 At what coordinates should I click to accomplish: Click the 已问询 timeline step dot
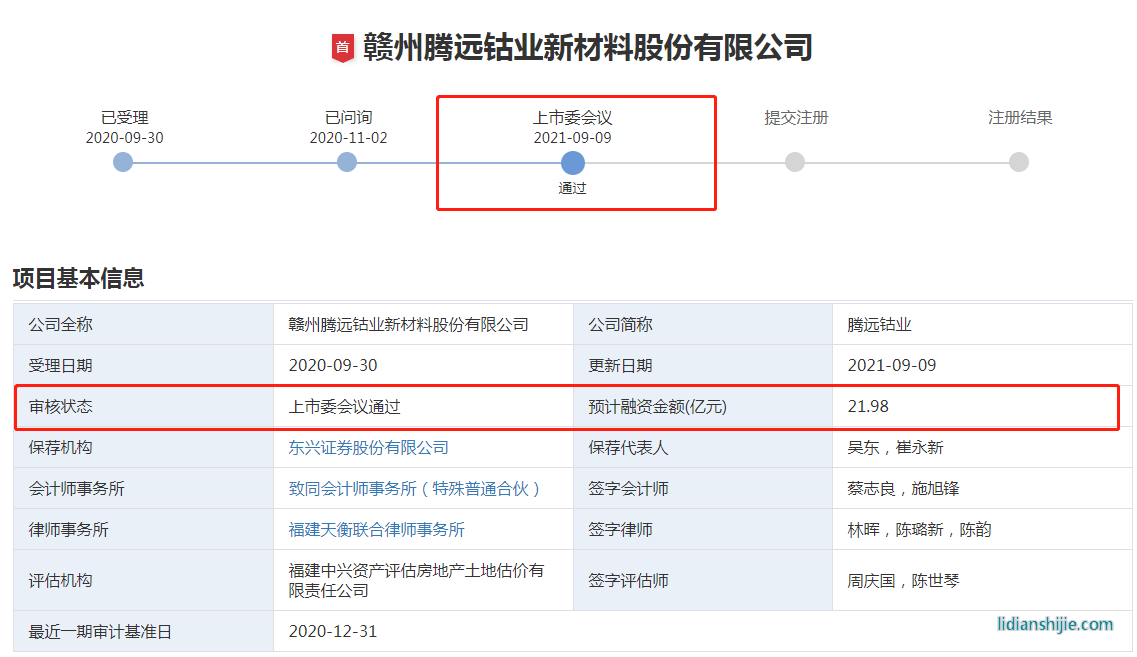coord(347,162)
